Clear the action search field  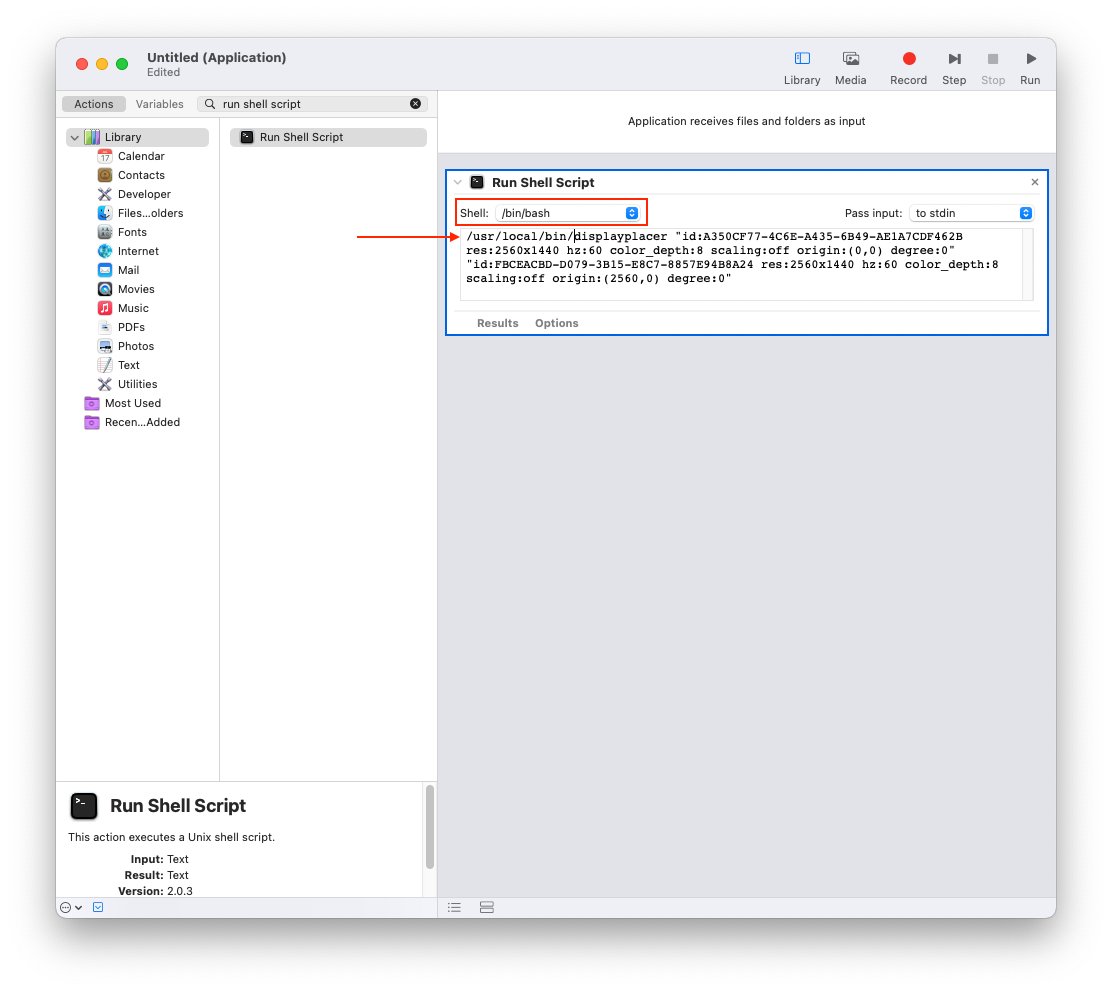[x=416, y=104]
